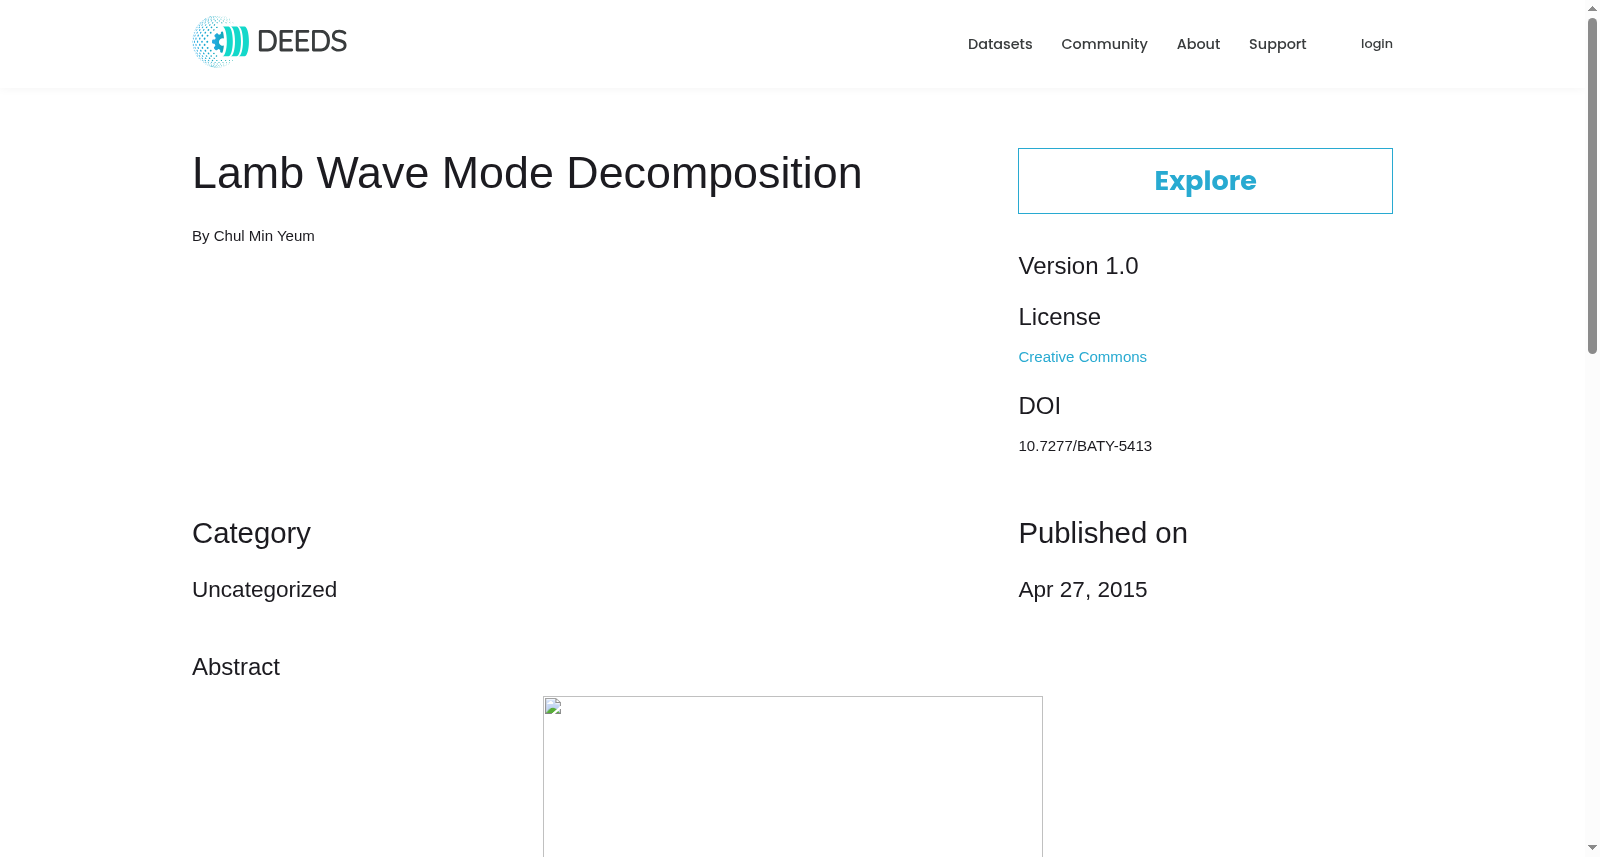Screen dimensions: 1600x857
Task: Click the title Lamb Wave Mode Decomposition
Action: click(527, 173)
